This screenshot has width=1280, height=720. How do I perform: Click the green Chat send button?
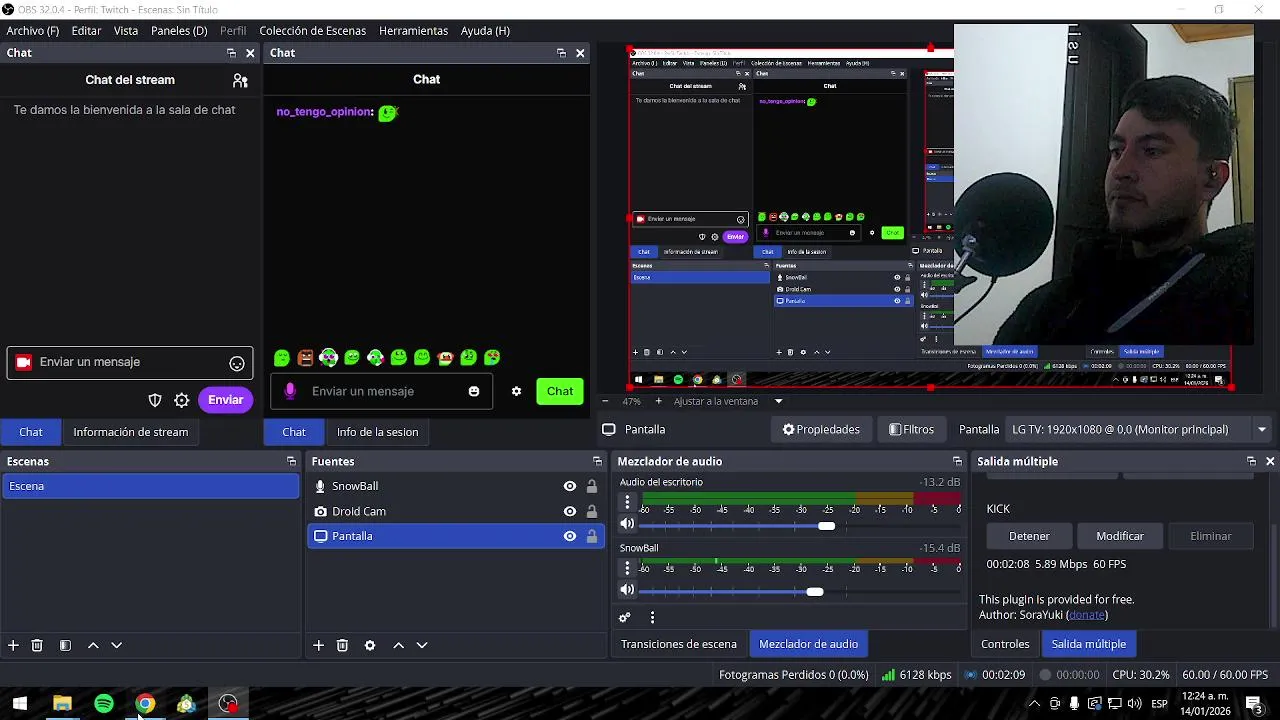coord(560,391)
